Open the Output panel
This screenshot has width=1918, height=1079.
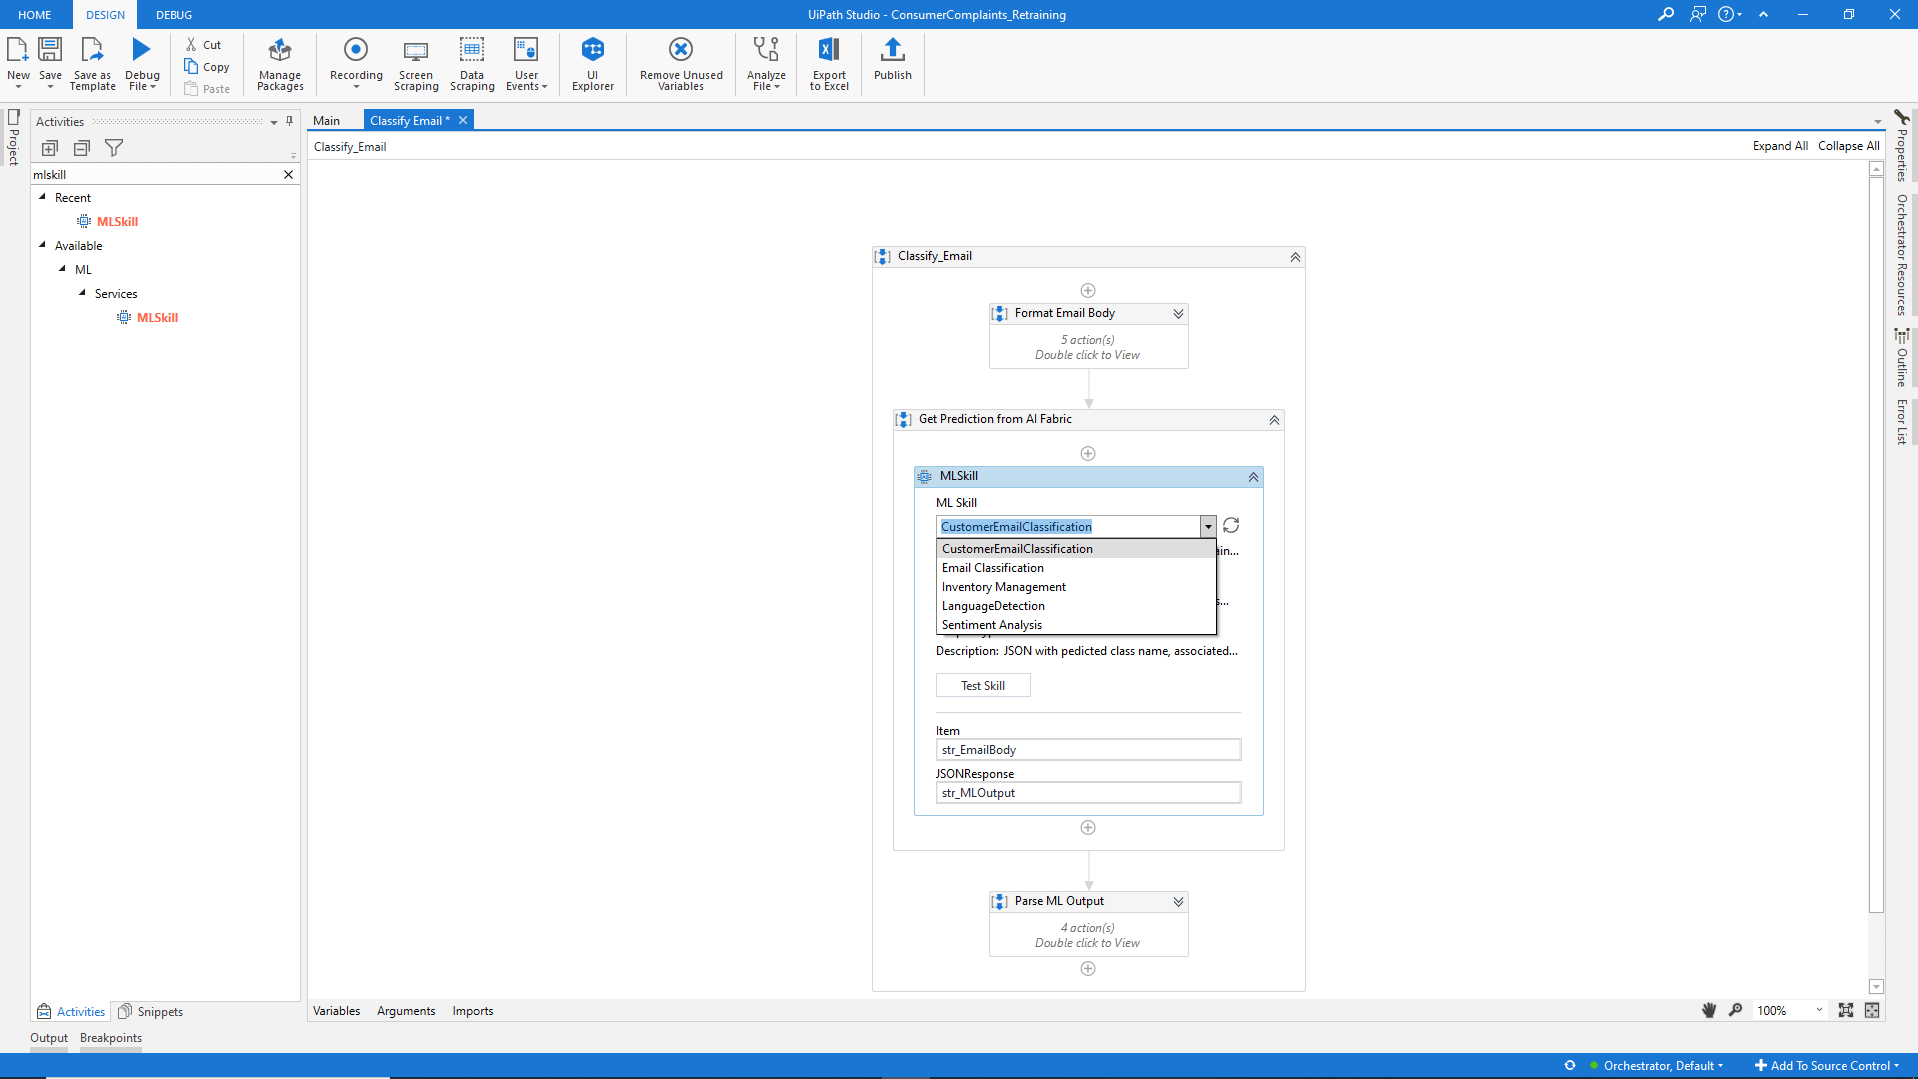pos(49,1038)
